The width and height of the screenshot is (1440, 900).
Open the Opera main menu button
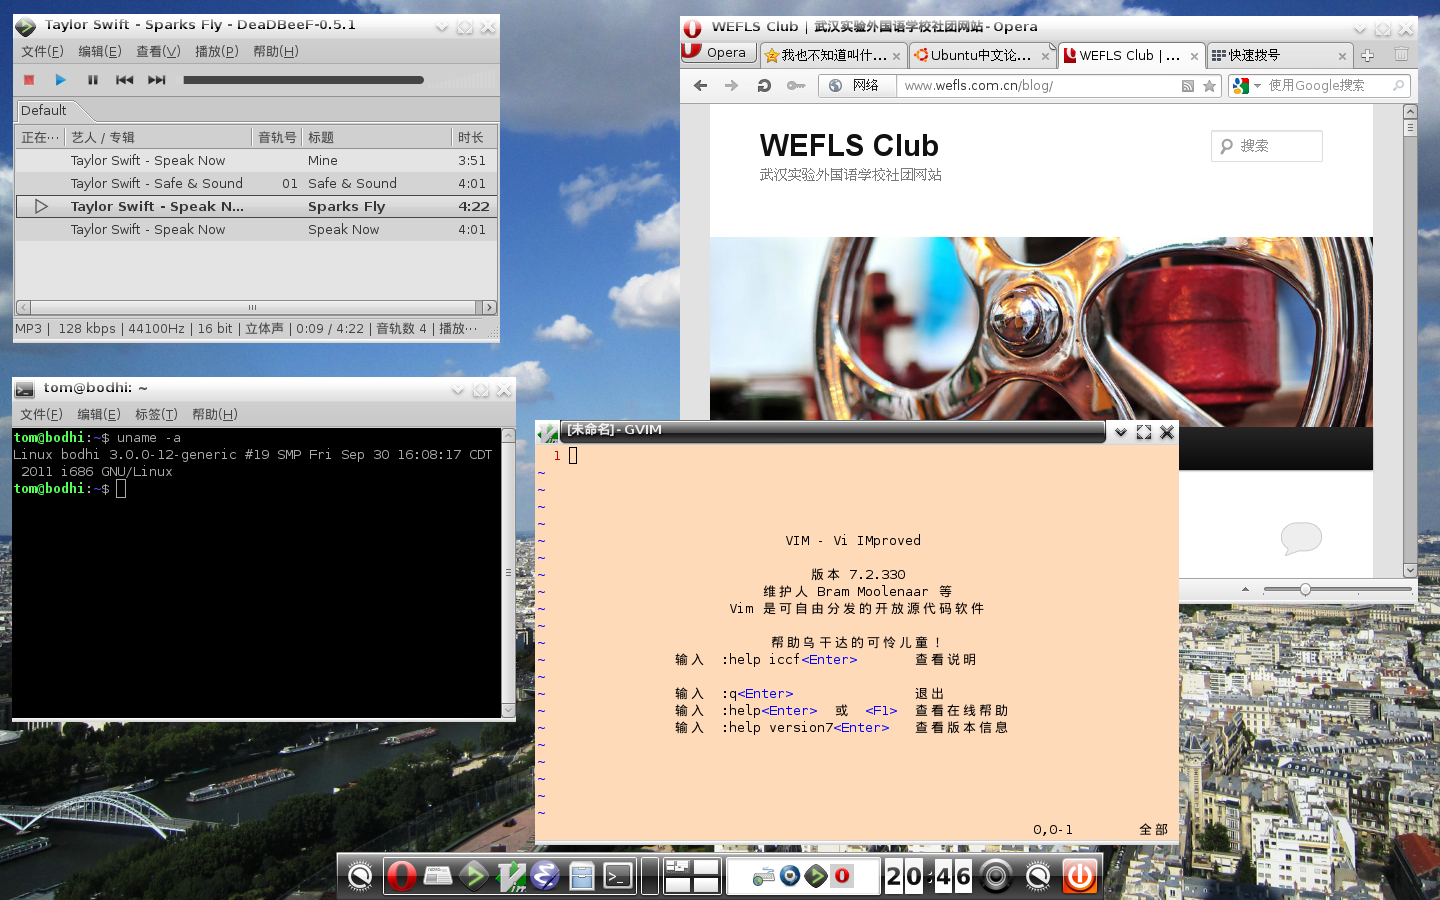pos(718,52)
